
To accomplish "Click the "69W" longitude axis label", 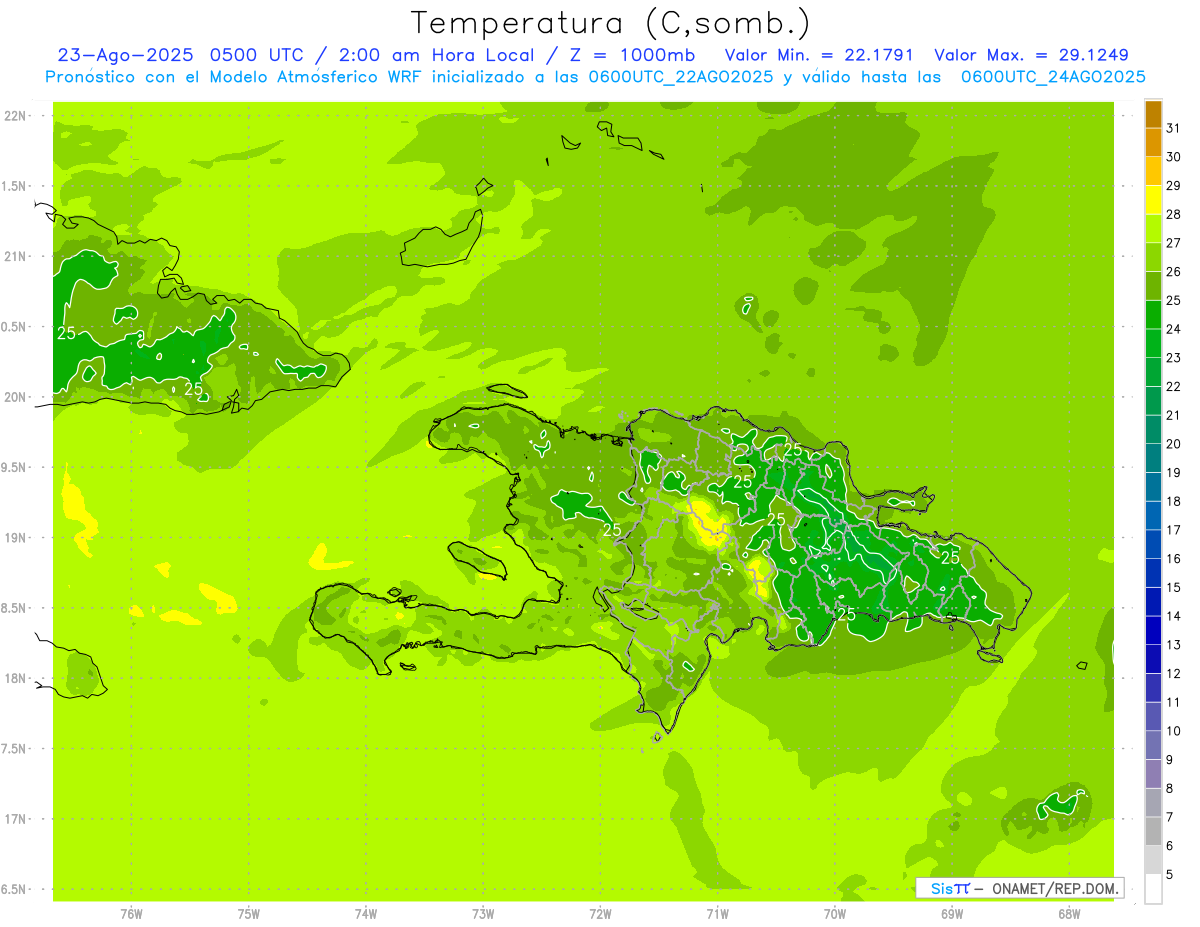I will pos(952,914).
